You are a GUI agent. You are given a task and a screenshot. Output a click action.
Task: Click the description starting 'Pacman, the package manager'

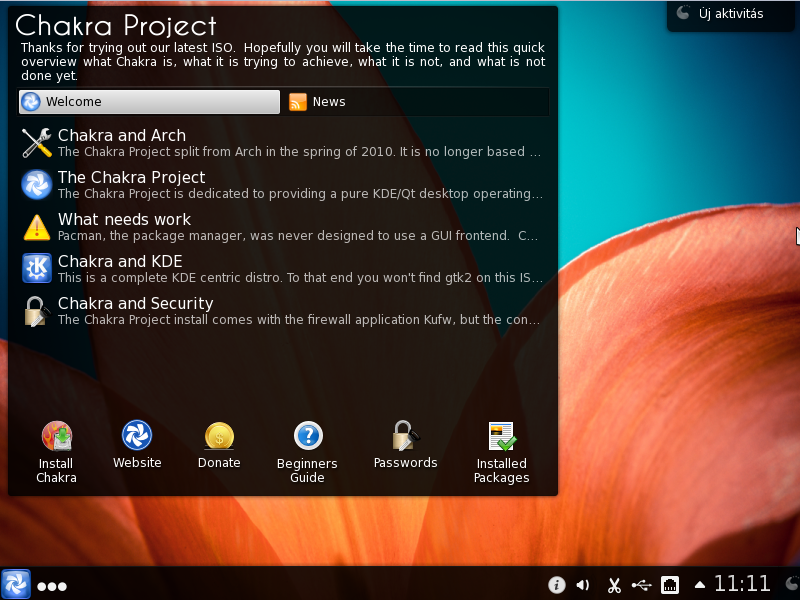click(x=298, y=236)
